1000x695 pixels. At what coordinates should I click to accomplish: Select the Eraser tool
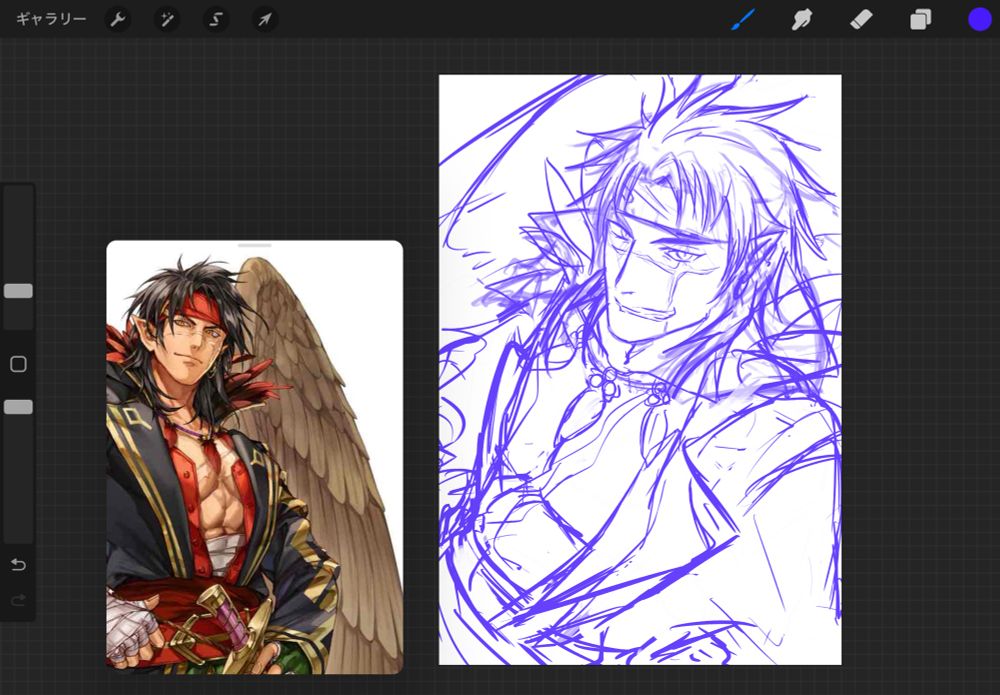coord(861,20)
